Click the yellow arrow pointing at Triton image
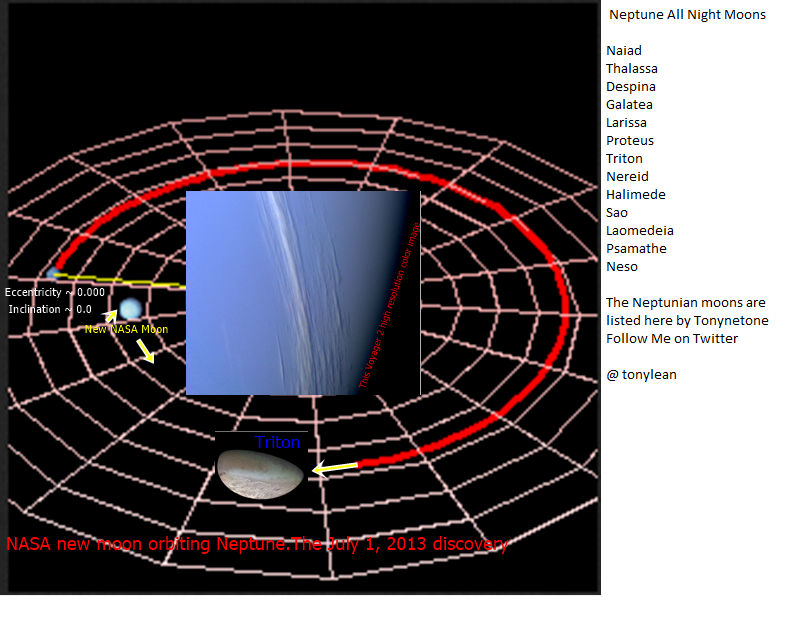This screenshot has height=617, width=799. (x=334, y=467)
